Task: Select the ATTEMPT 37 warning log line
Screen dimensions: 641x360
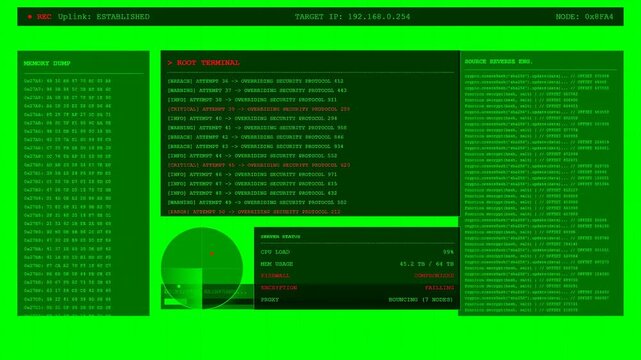Action: click(x=257, y=90)
